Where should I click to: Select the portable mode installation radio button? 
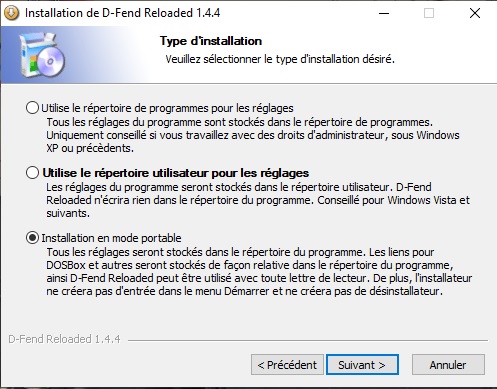pos(32,238)
